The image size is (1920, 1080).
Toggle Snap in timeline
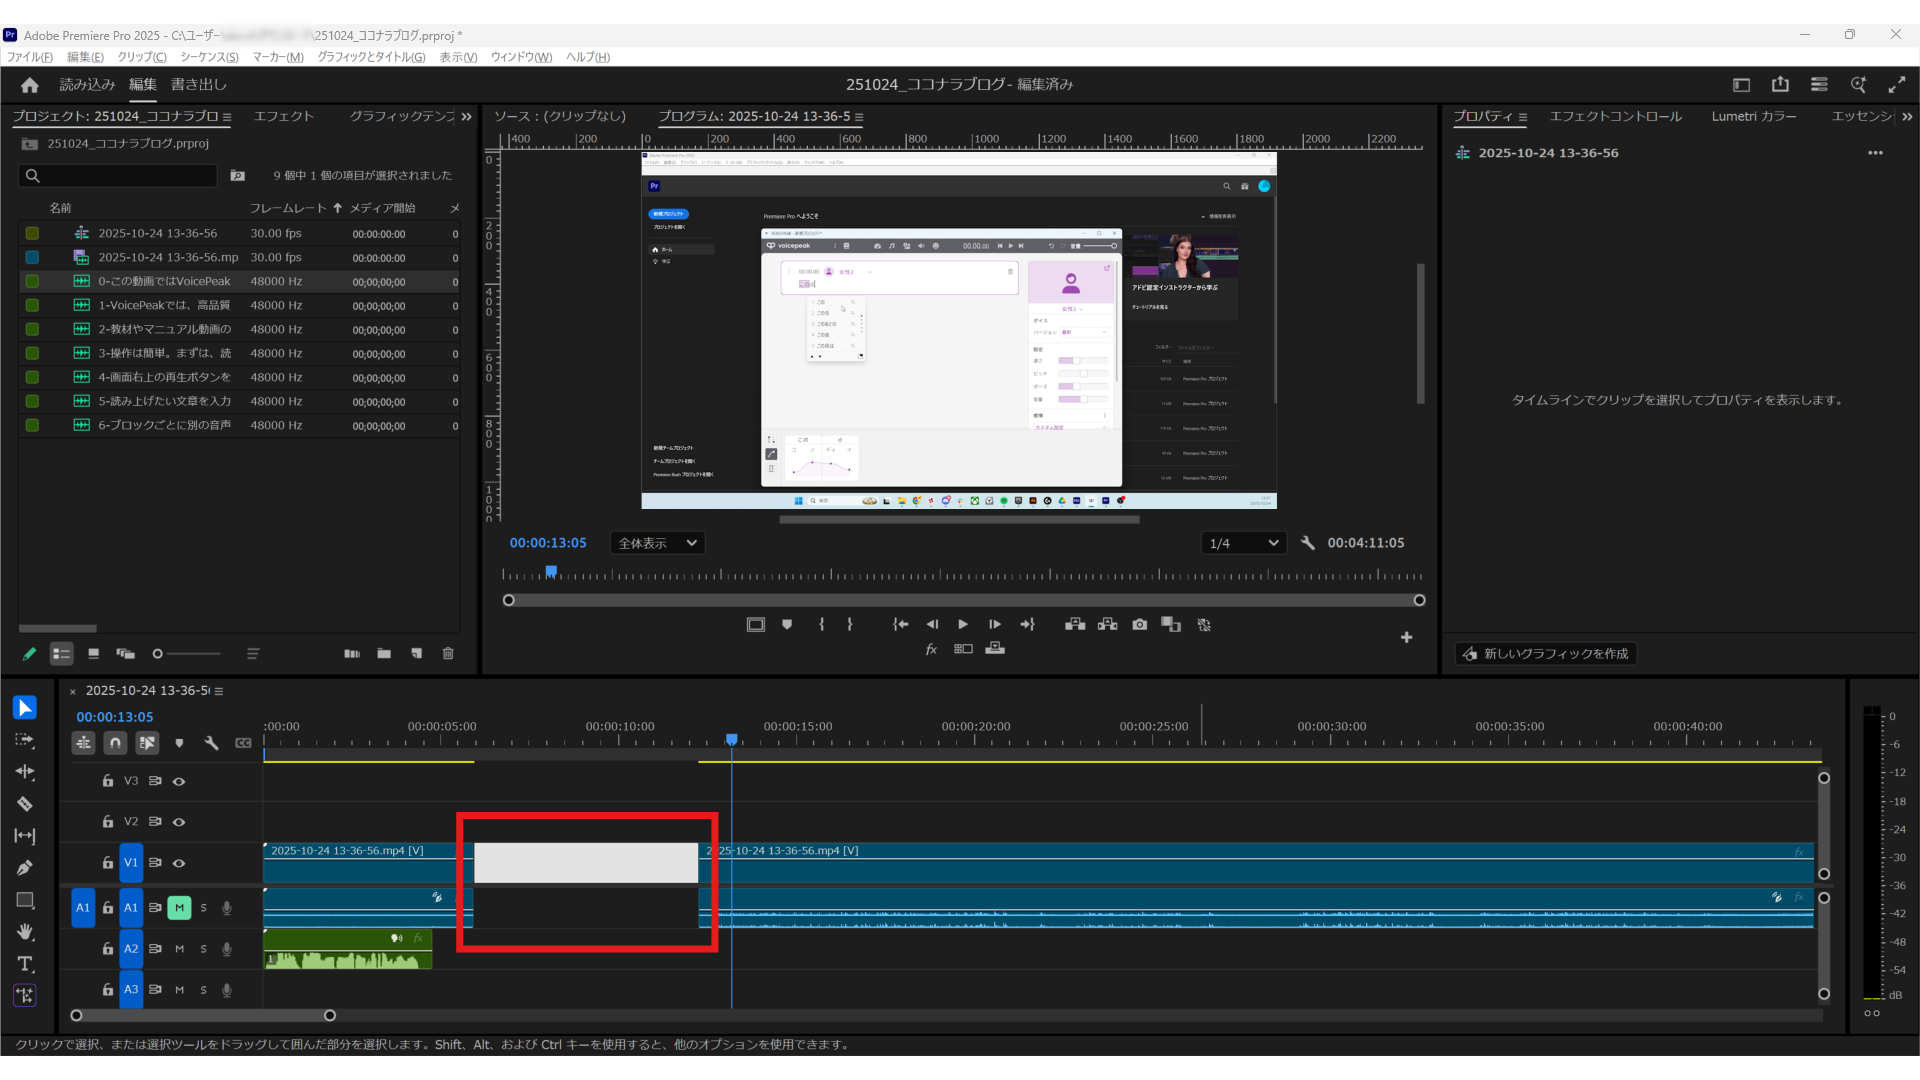coord(116,743)
